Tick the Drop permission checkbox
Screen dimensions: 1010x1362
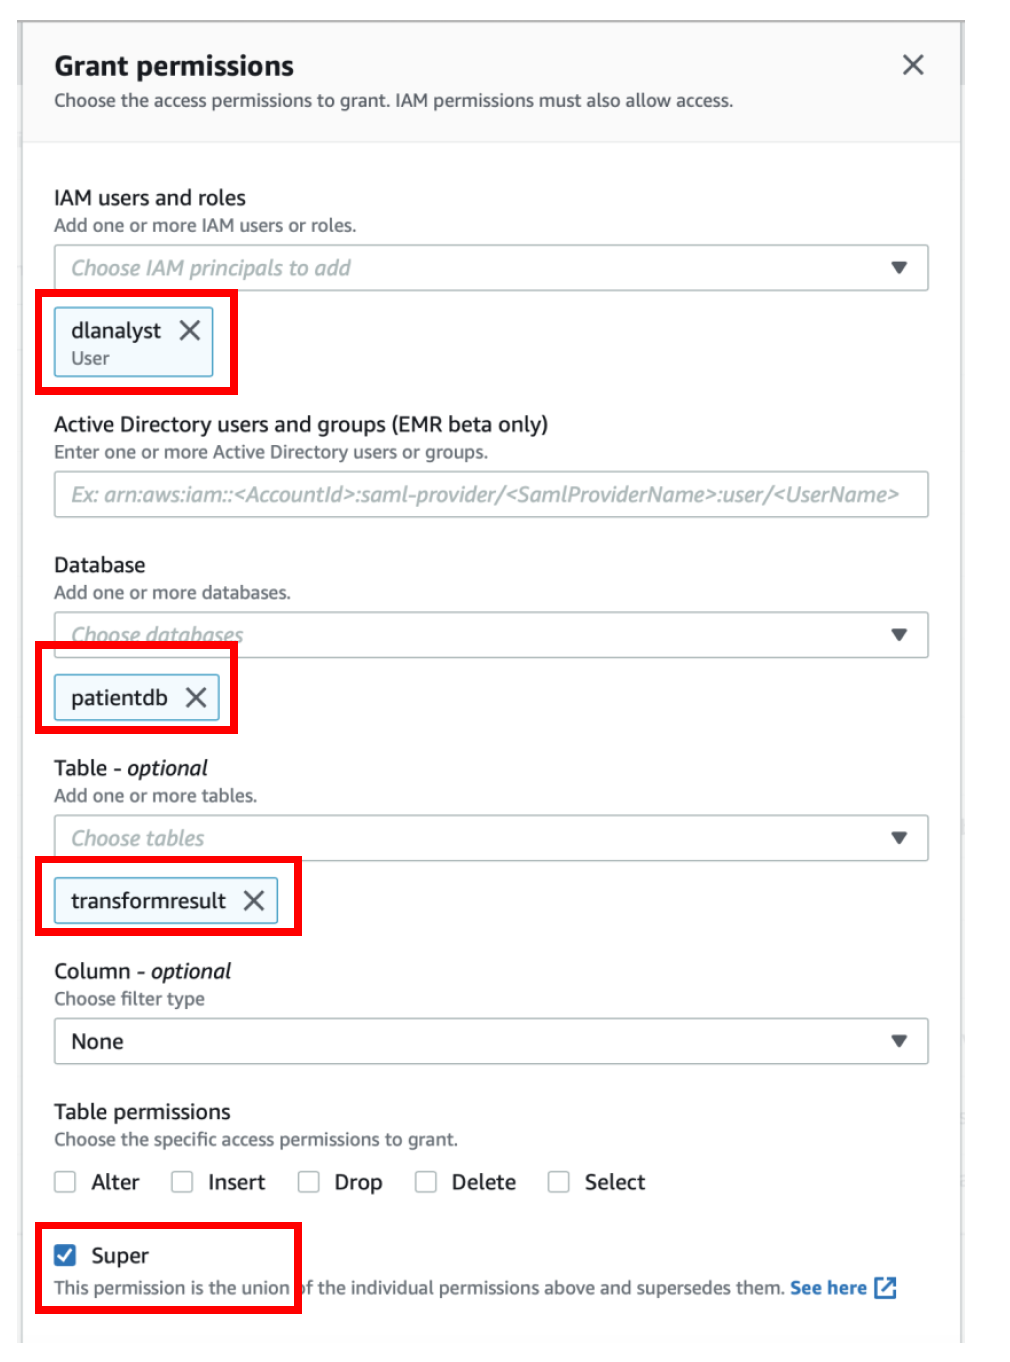pyautogui.click(x=309, y=1182)
